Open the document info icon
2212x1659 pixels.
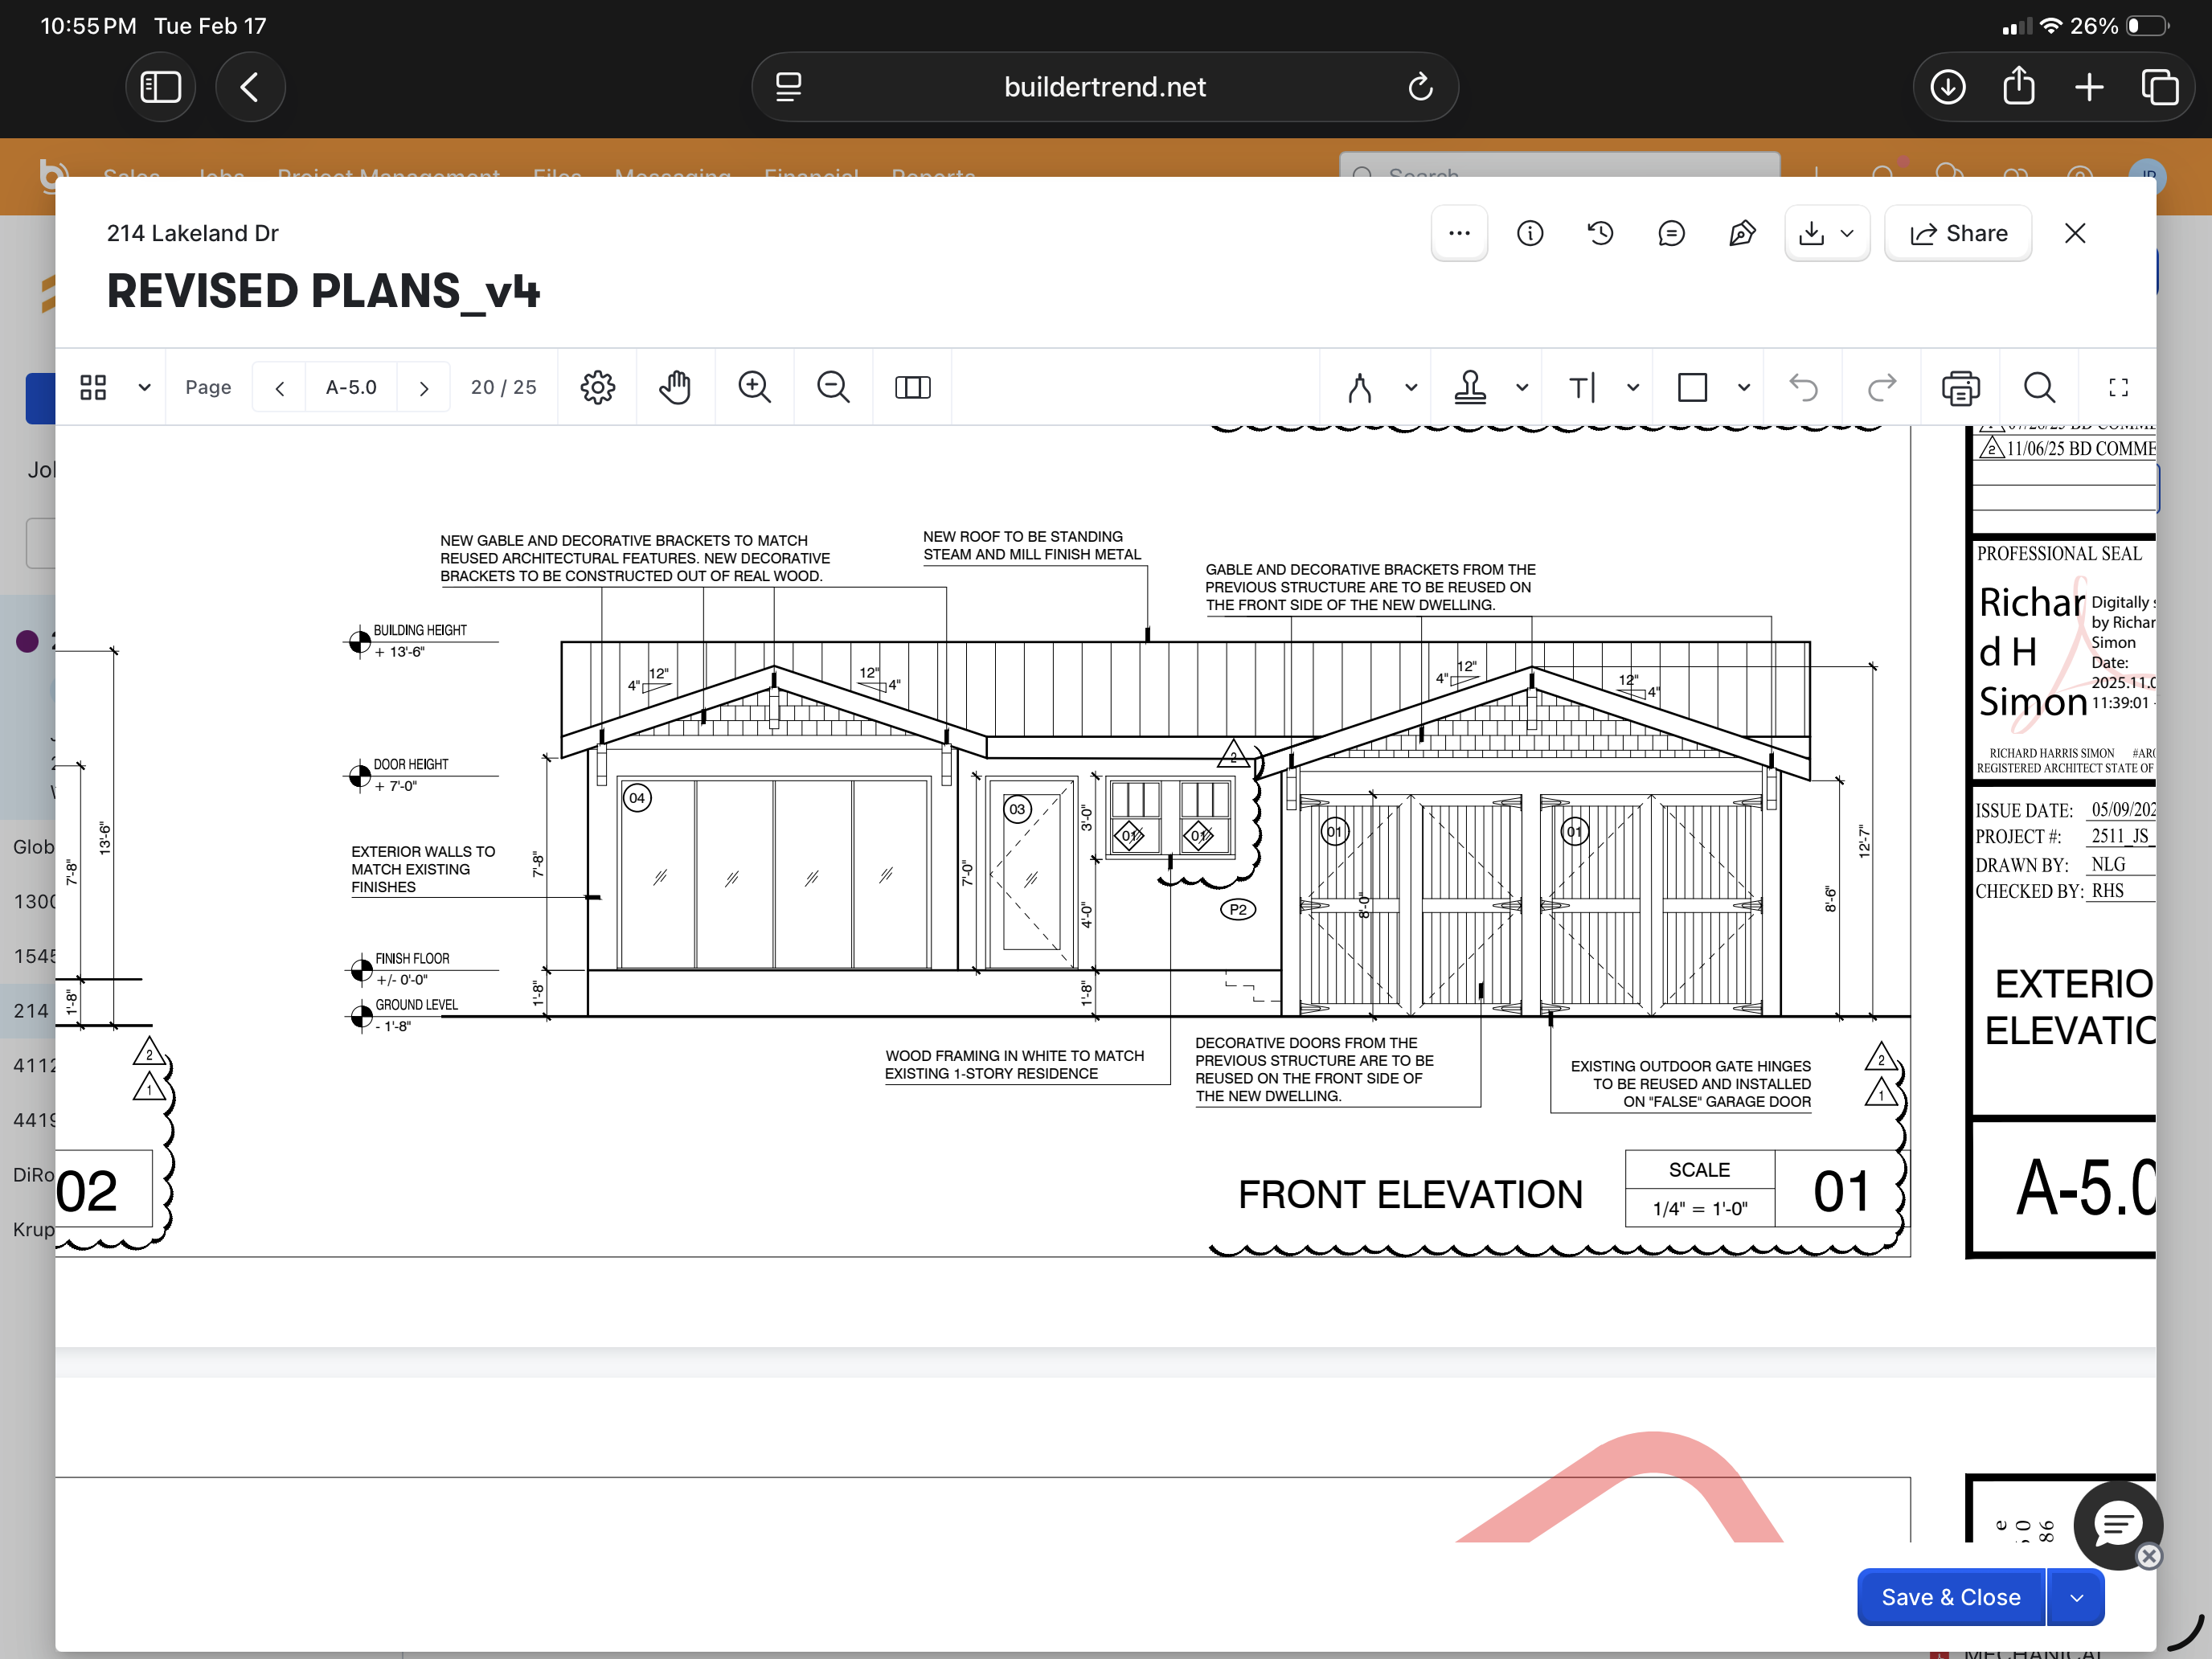[1529, 233]
